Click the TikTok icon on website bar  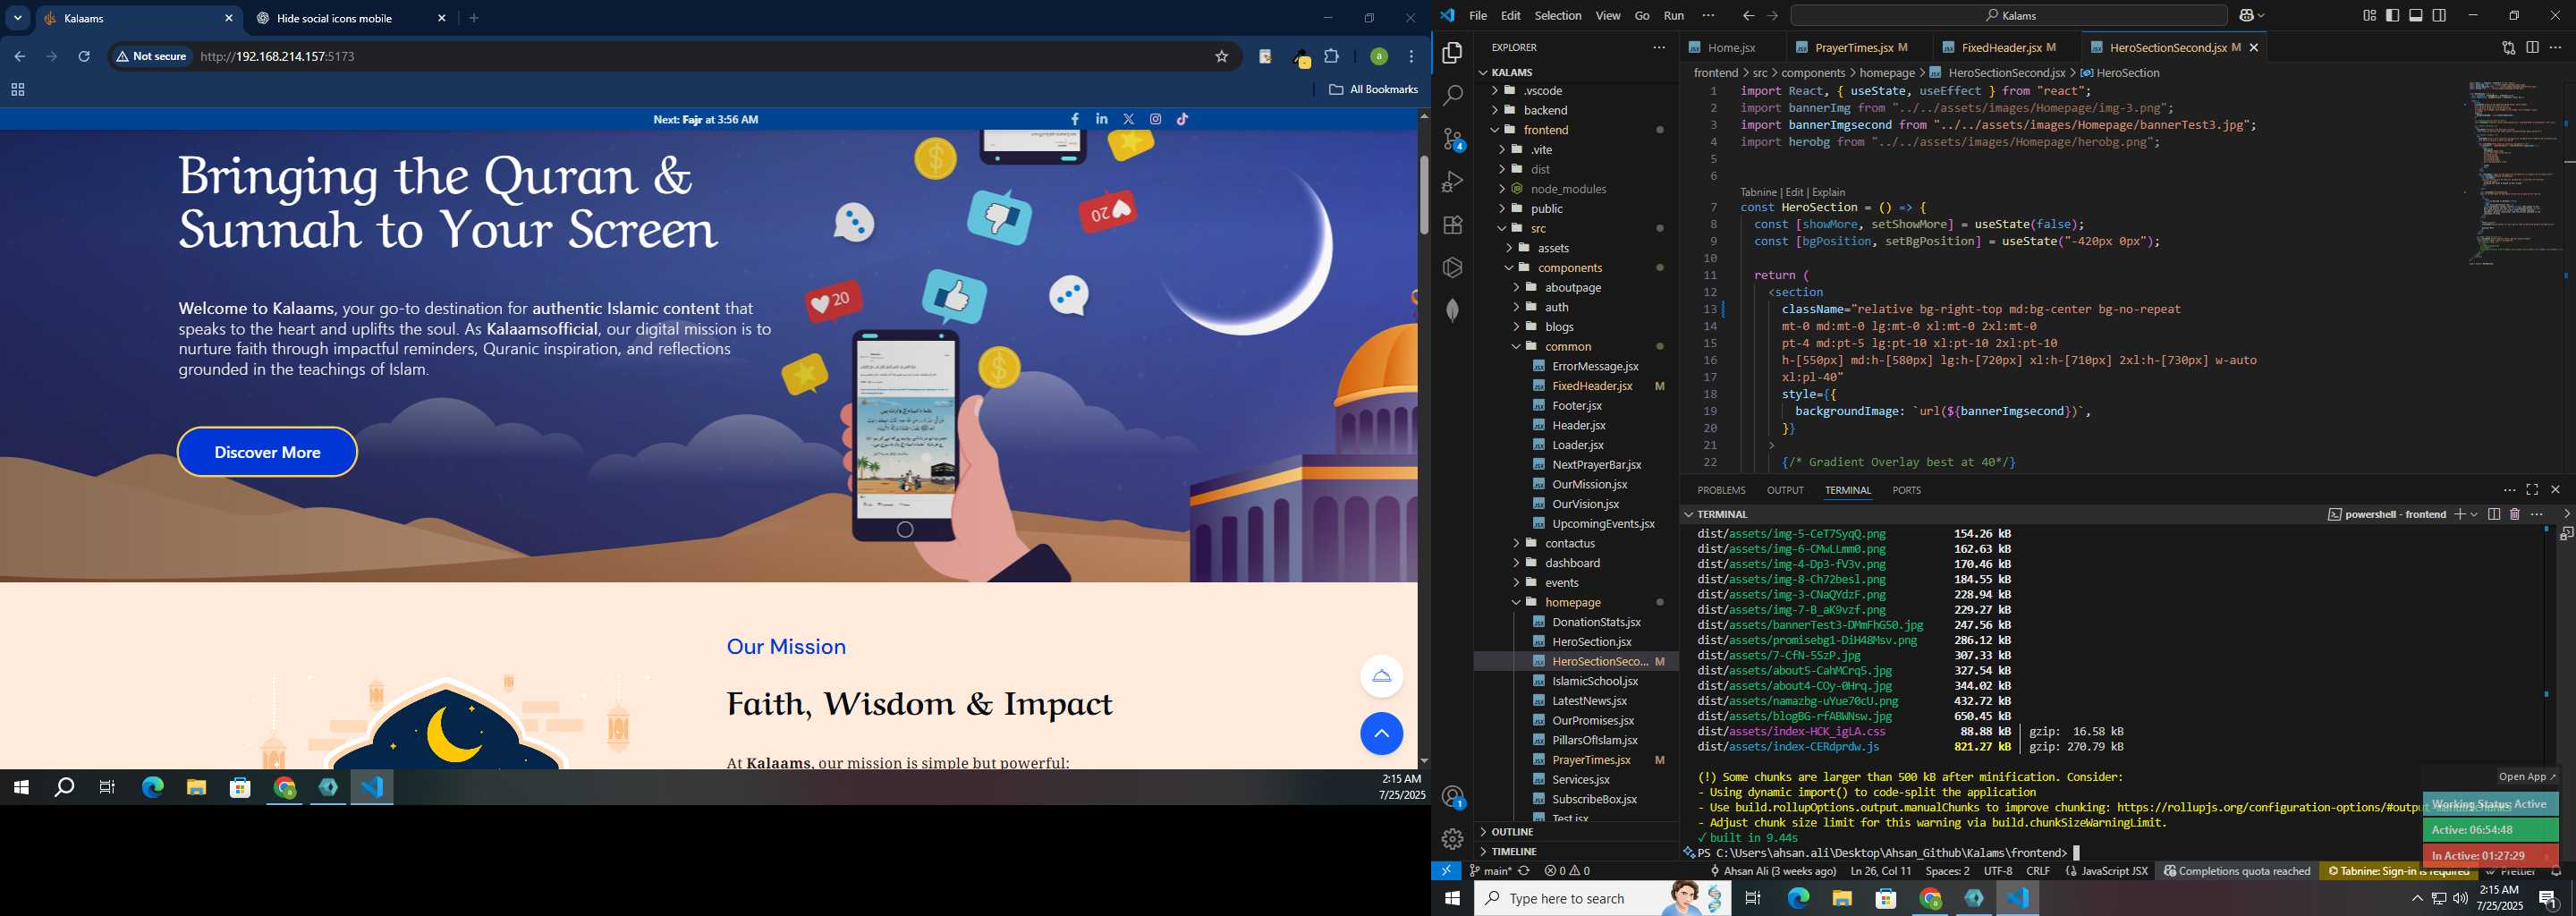[1183, 119]
